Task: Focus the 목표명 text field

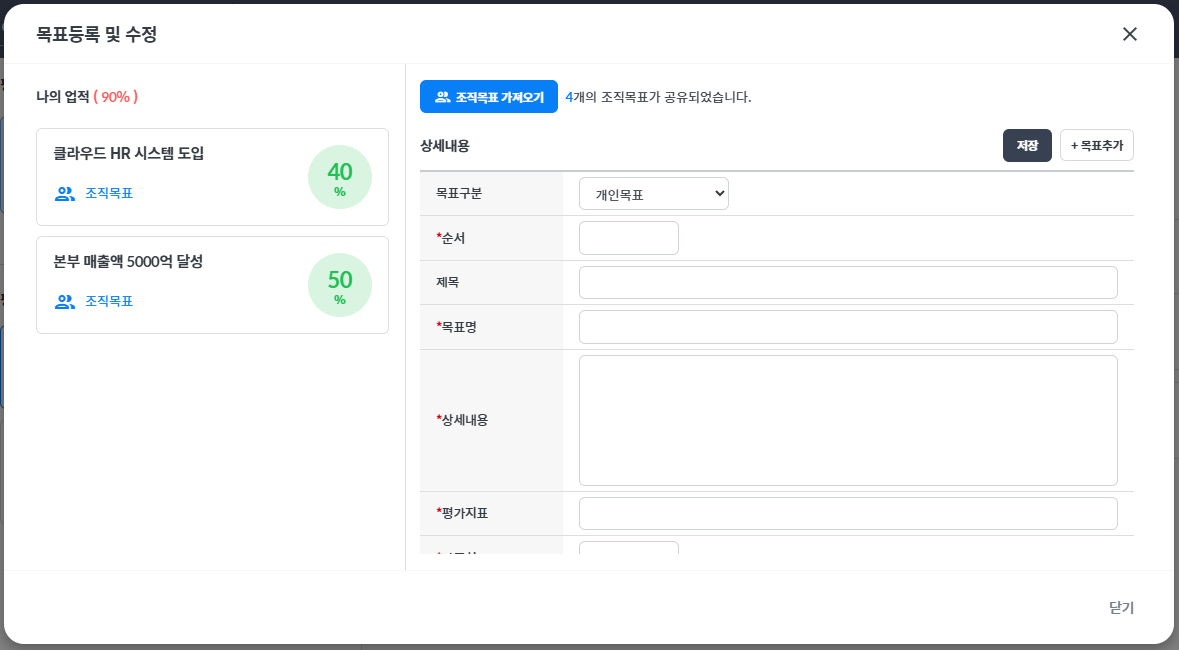Action: coord(848,327)
